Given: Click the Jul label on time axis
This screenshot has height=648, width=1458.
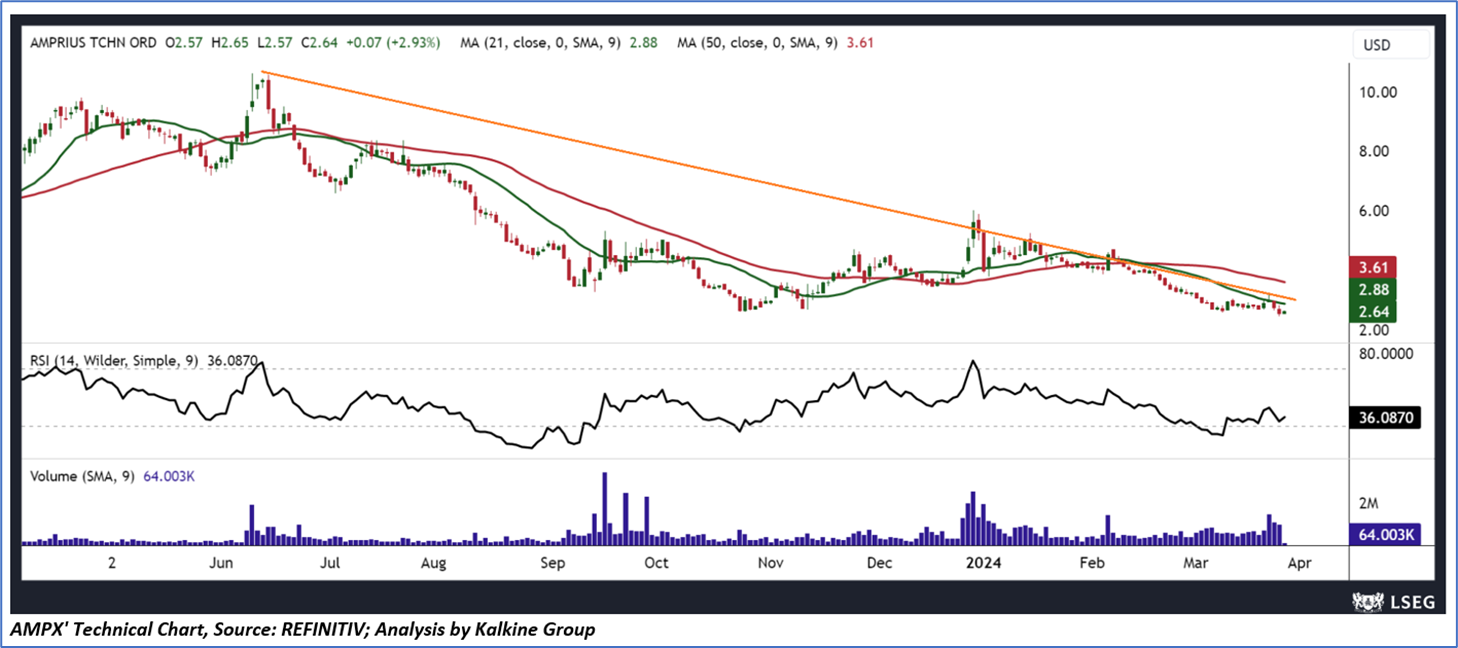Looking at the screenshot, I should tap(330, 563).
